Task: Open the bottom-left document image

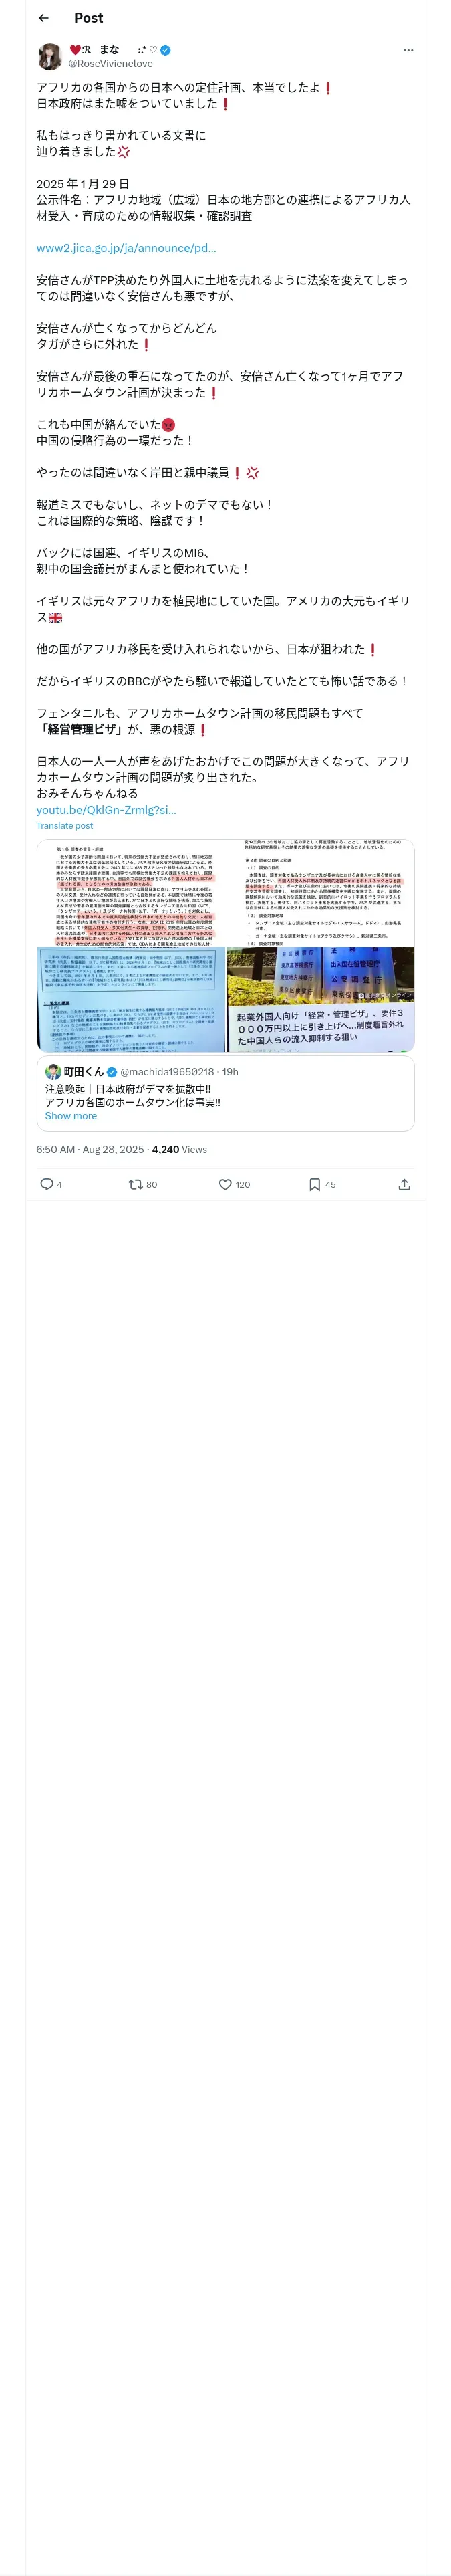Action: (x=131, y=999)
